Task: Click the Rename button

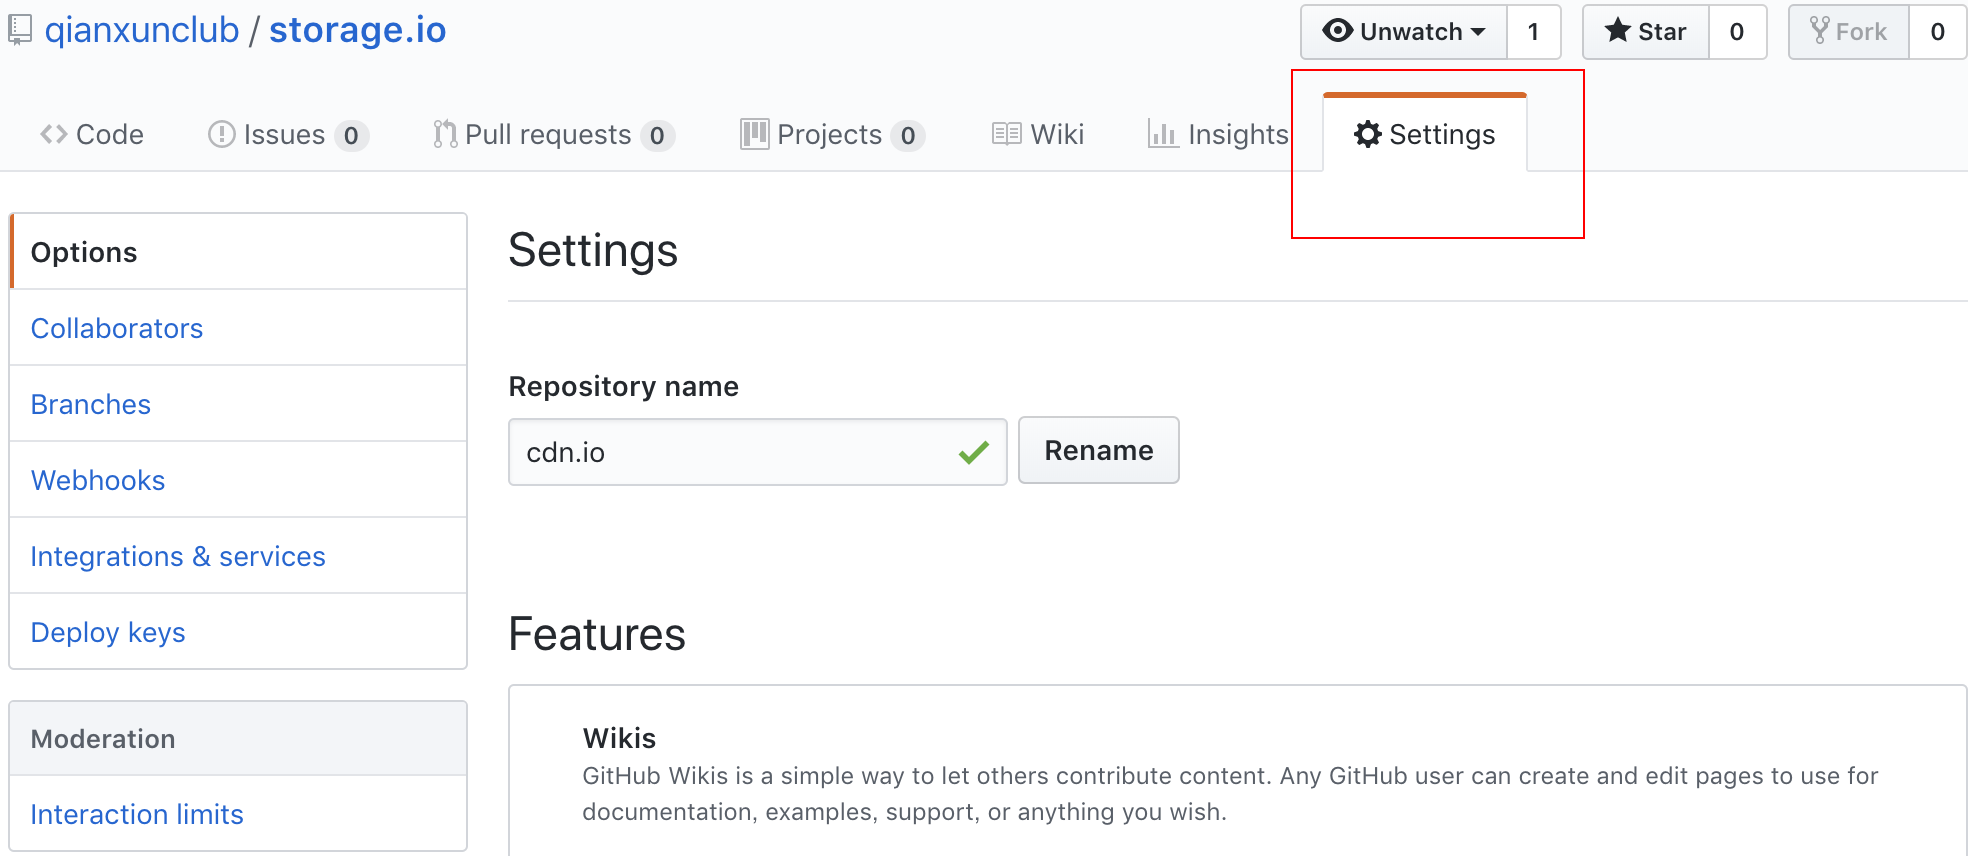Action: click(1099, 451)
